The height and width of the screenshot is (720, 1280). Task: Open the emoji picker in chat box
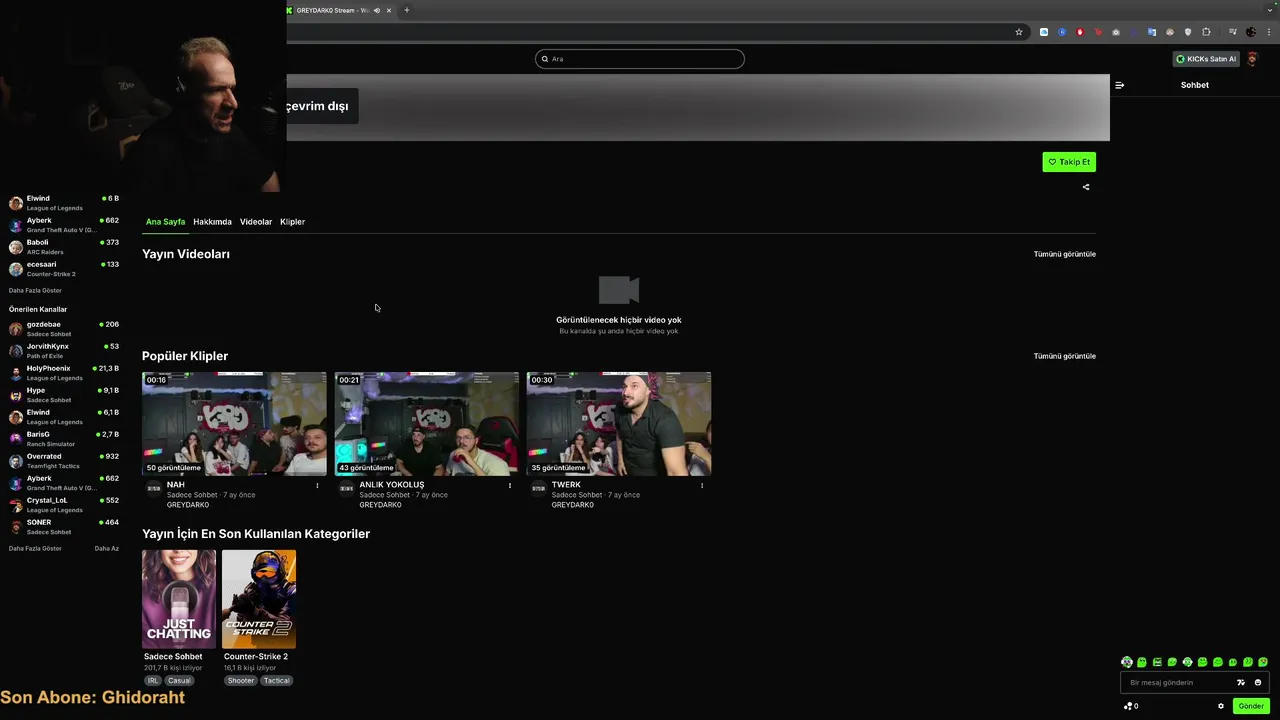tap(1258, 682)
